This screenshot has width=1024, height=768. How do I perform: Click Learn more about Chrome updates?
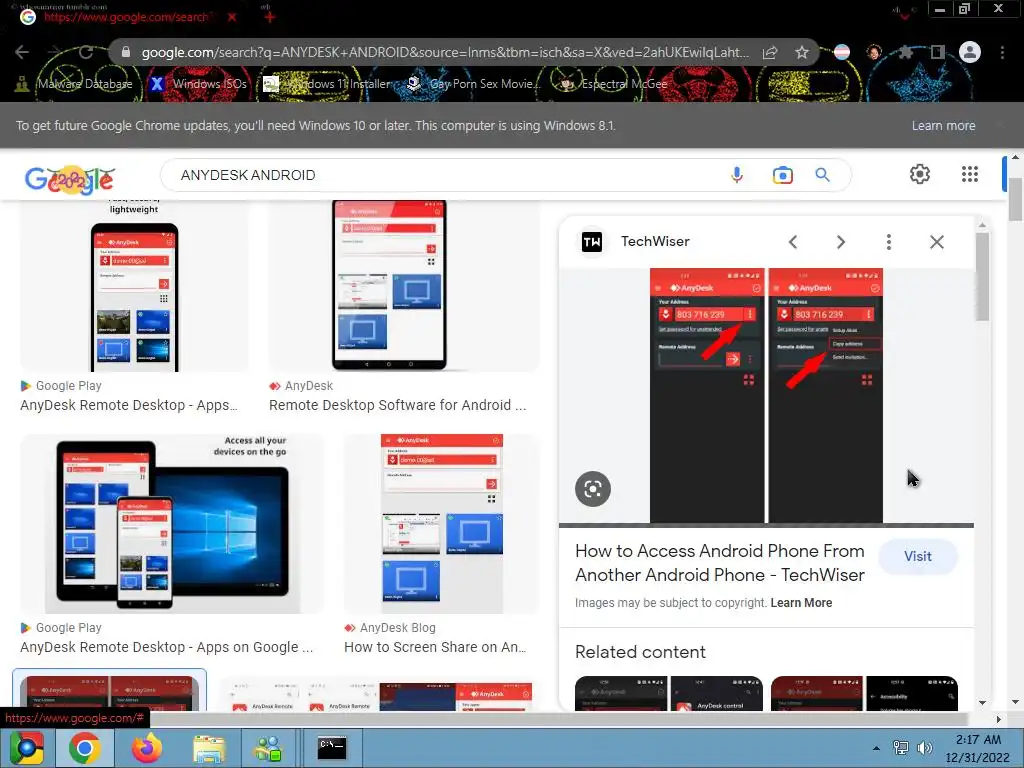click(943, 125)
